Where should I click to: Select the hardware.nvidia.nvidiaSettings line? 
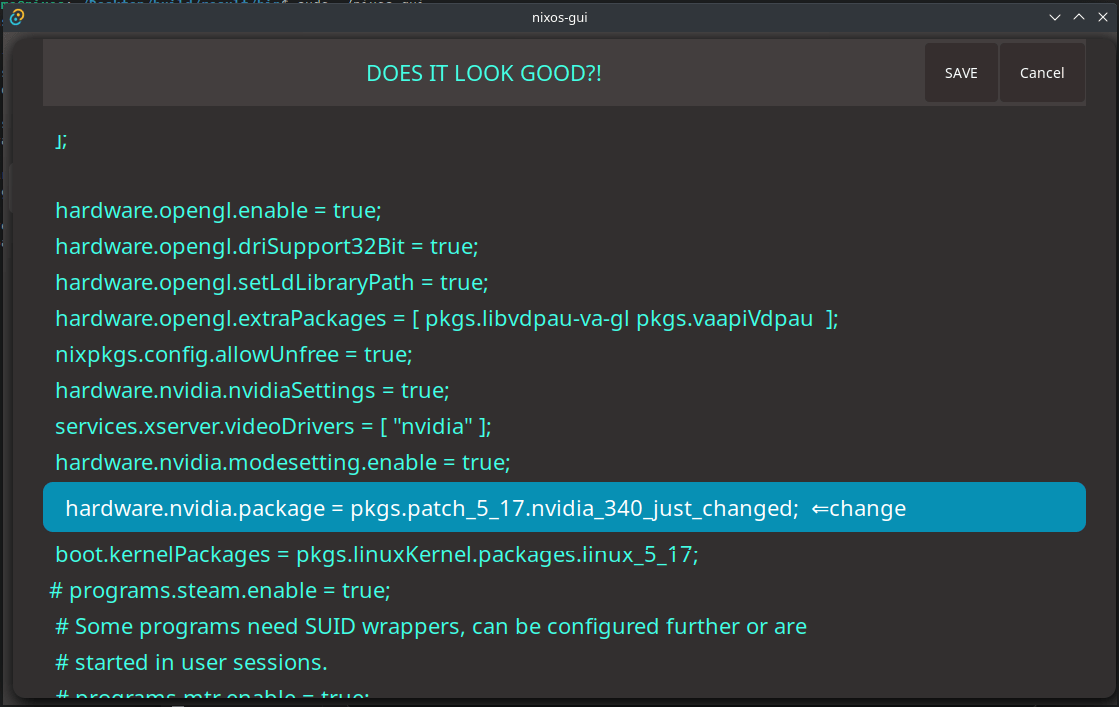pyautogui.click(x=250, y=390)
